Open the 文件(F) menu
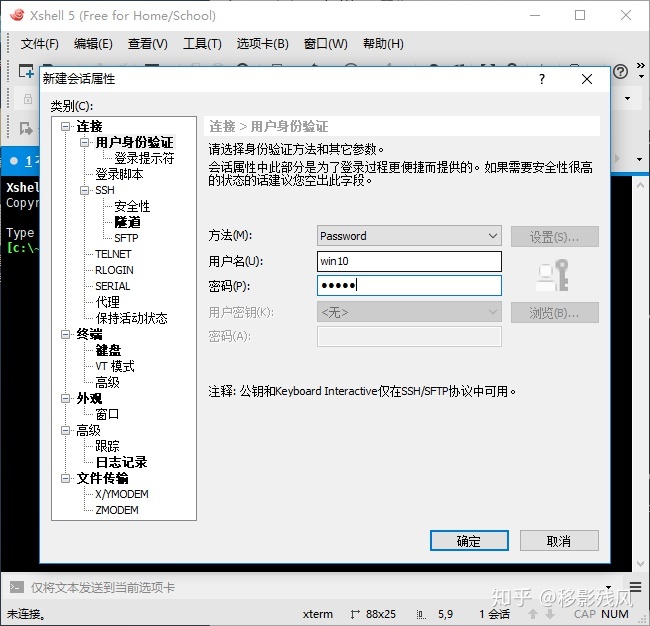The height and width of the screenshot is (626, 650). pos(40,44)
